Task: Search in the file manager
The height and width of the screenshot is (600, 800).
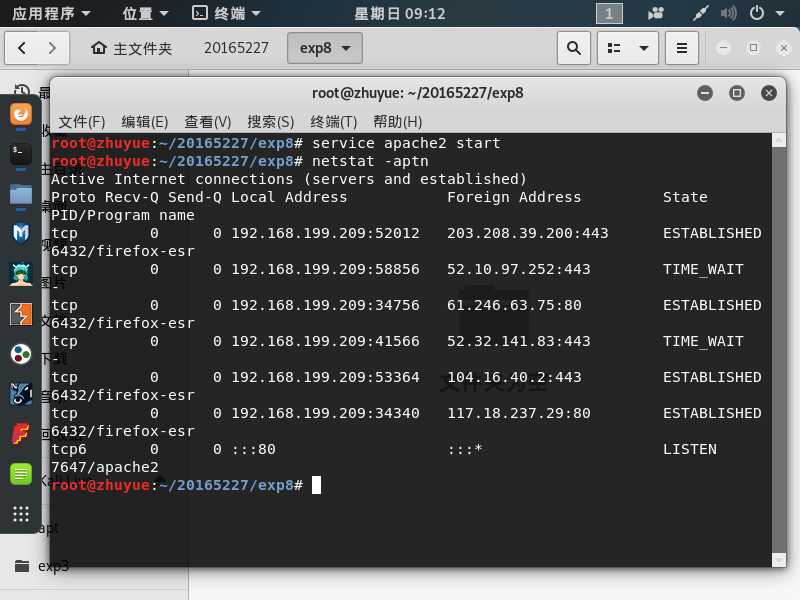Action: tap(574, 48)
